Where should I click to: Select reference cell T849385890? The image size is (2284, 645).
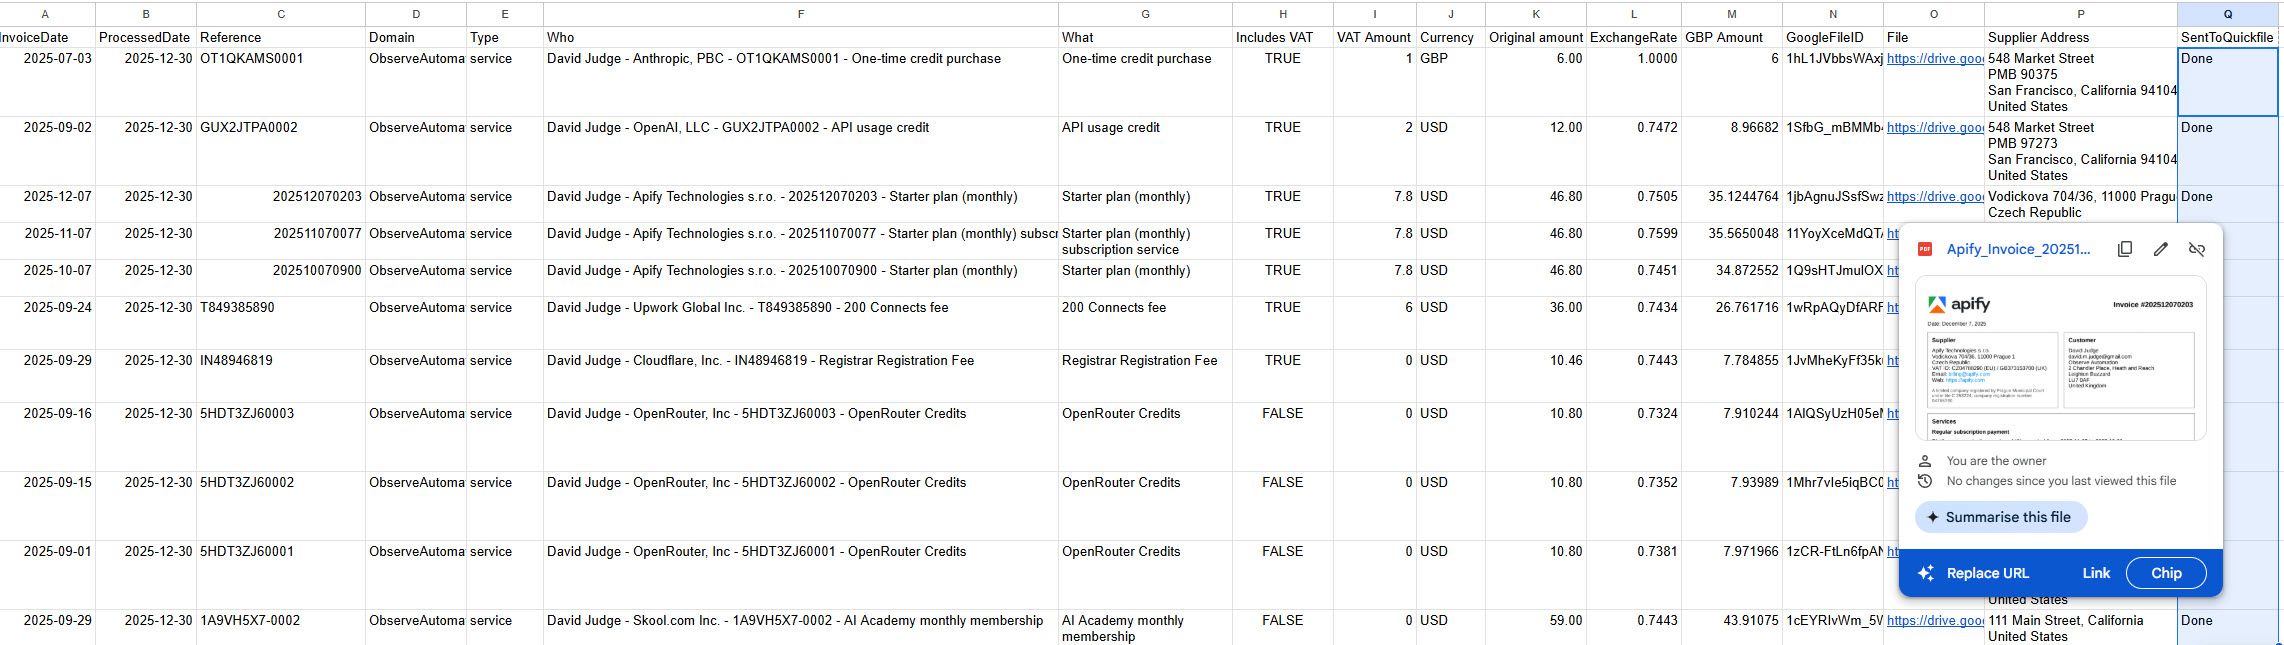click(x=281, y=323)
